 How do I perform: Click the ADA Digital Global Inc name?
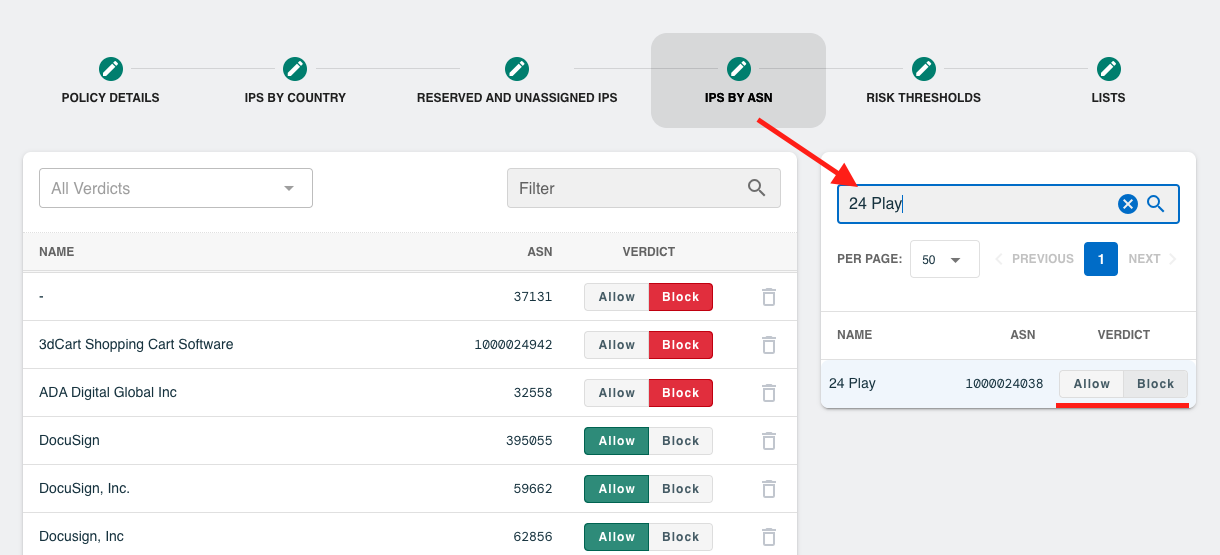108,392
